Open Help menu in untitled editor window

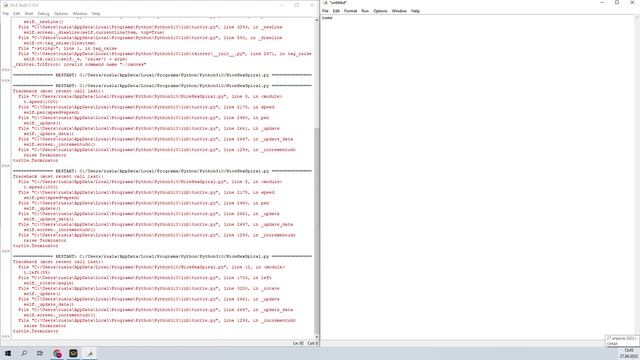415,11
